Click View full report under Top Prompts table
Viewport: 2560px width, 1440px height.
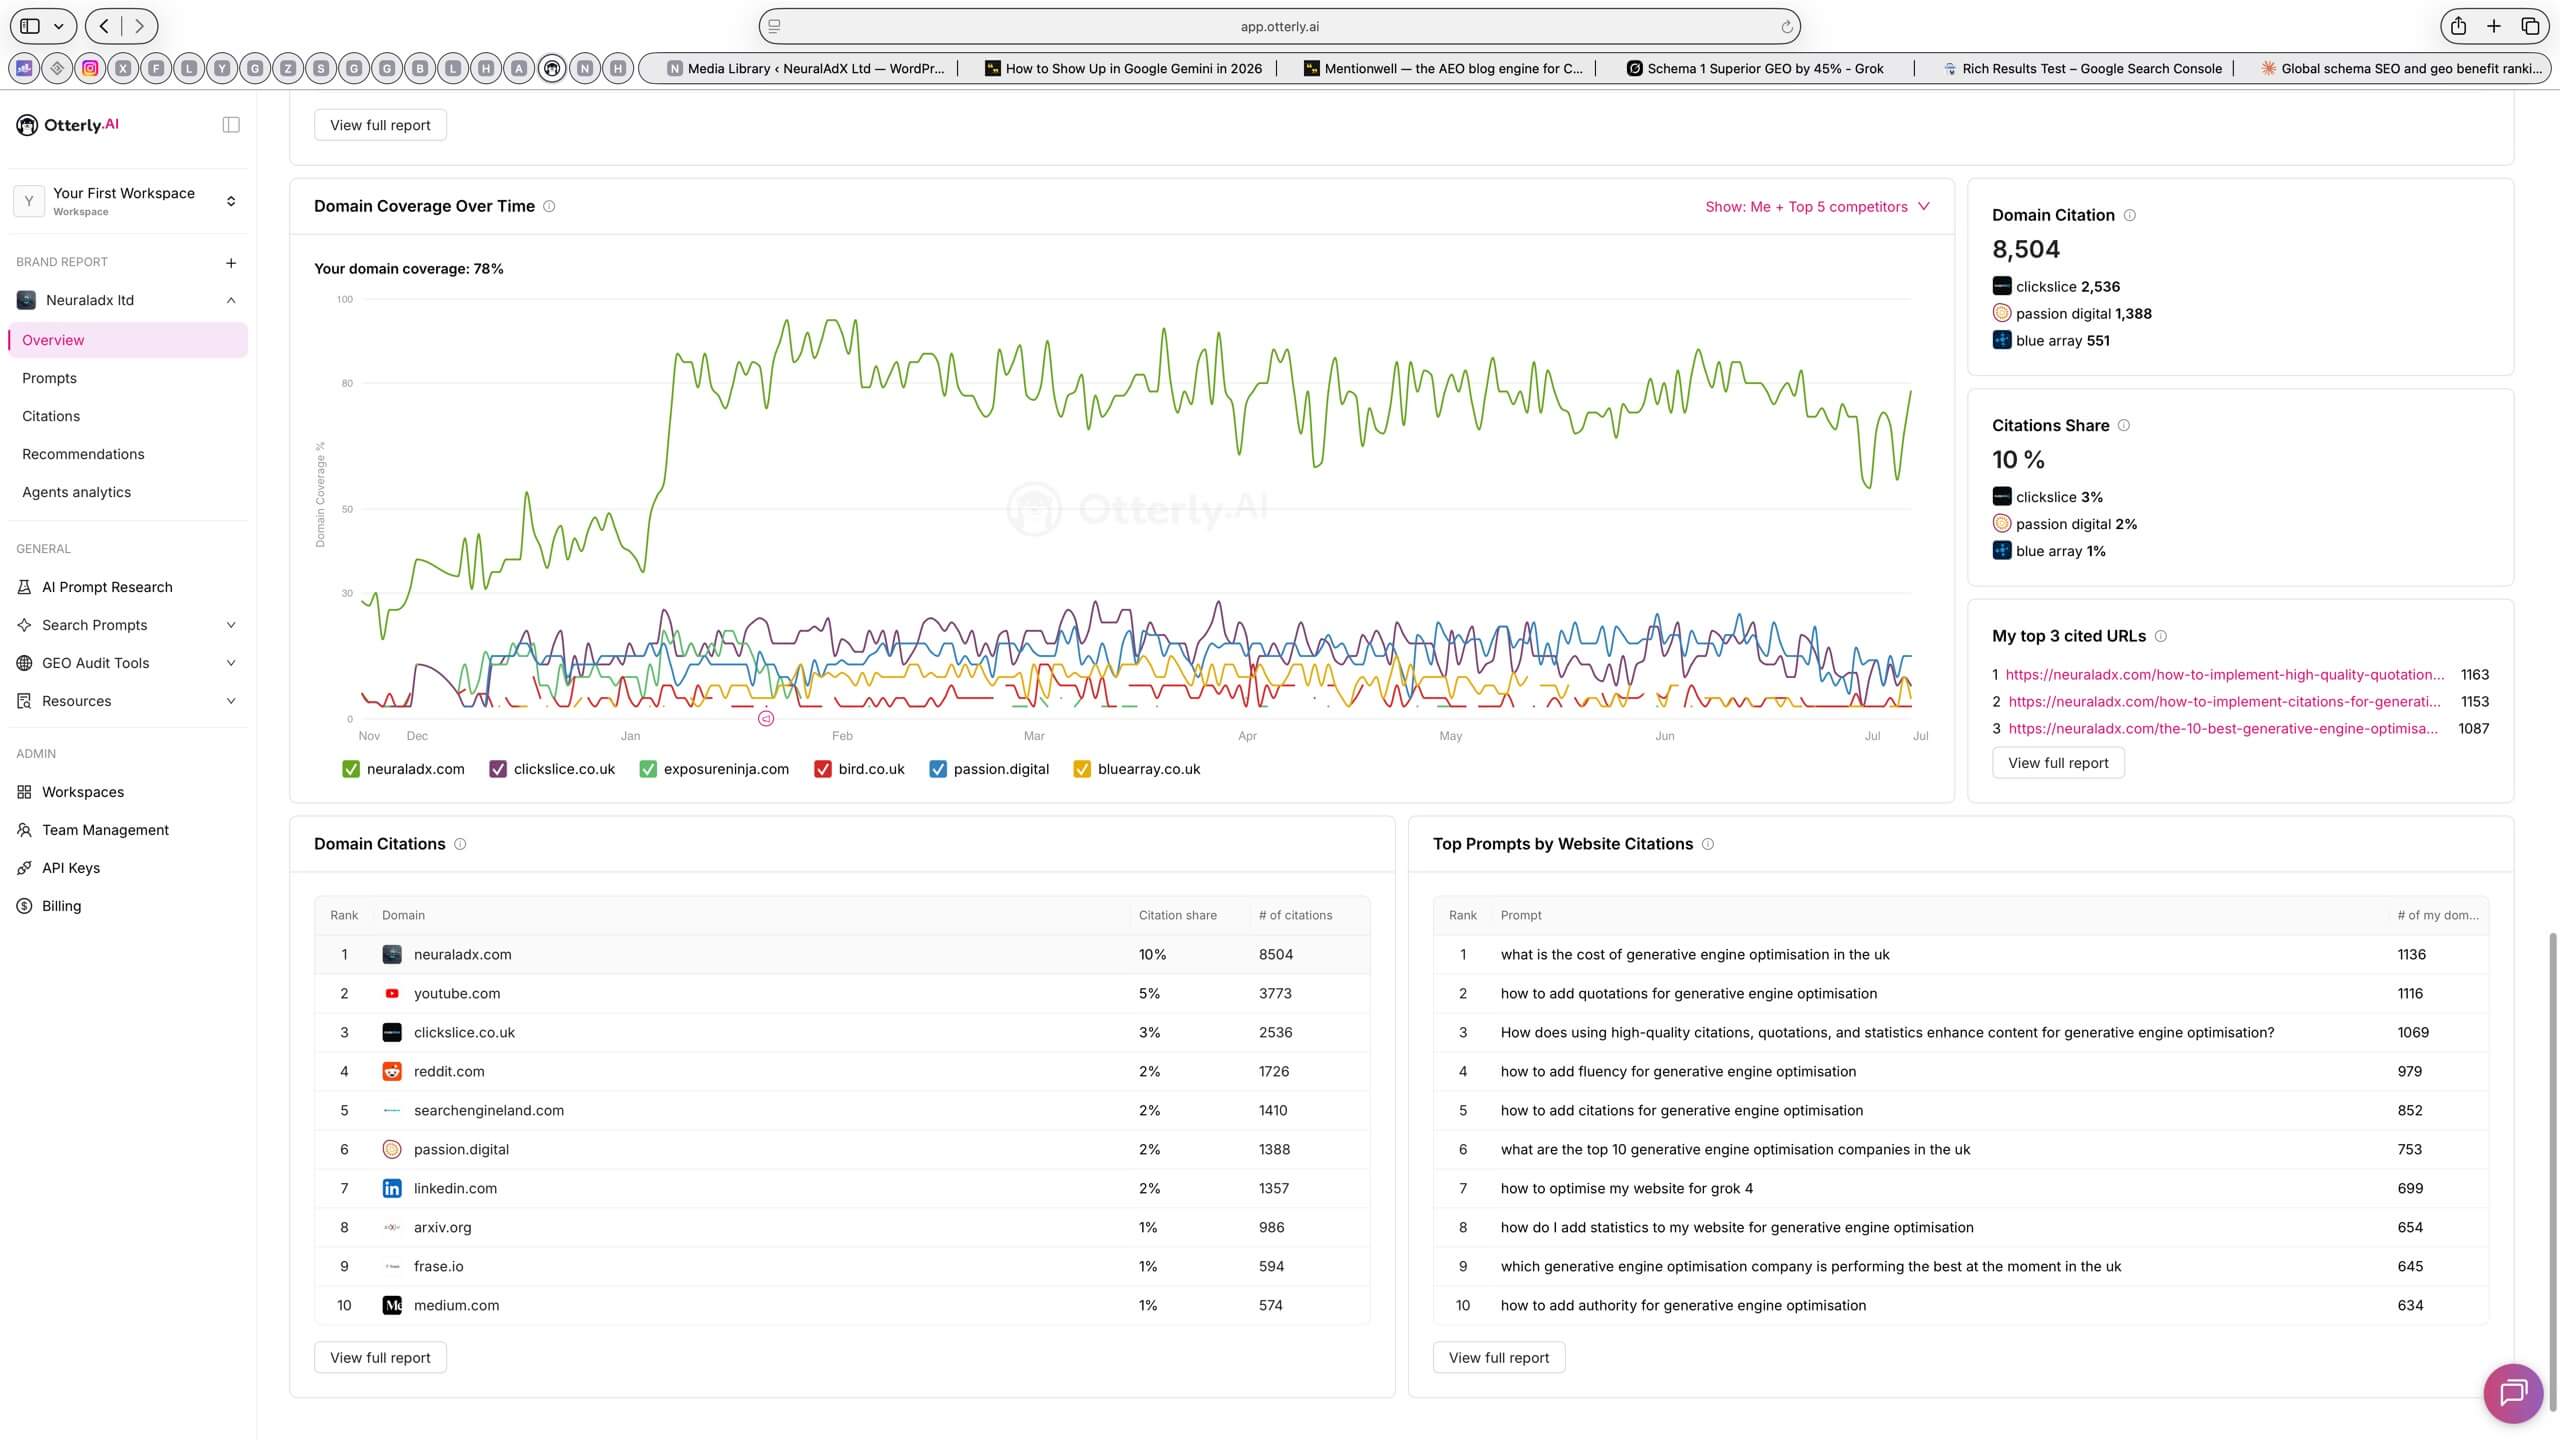pyautogui.click(x=1499, y=1358)
